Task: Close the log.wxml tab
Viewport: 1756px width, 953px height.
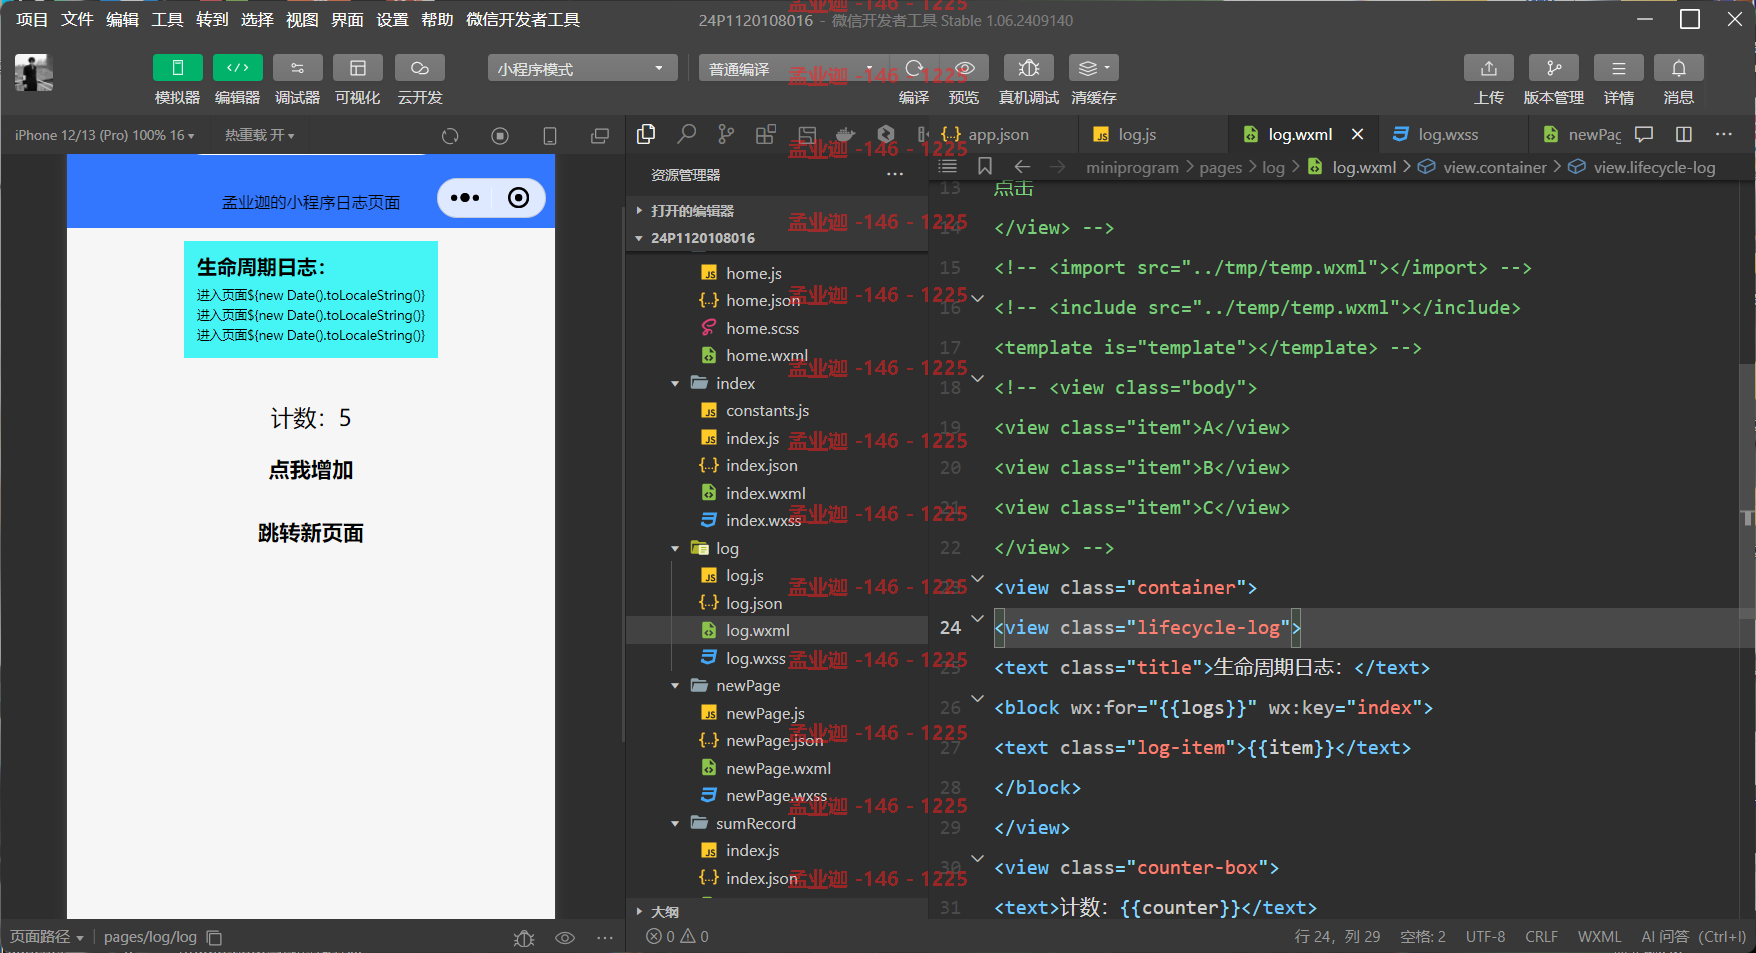Action: [x=1357, y=134]
